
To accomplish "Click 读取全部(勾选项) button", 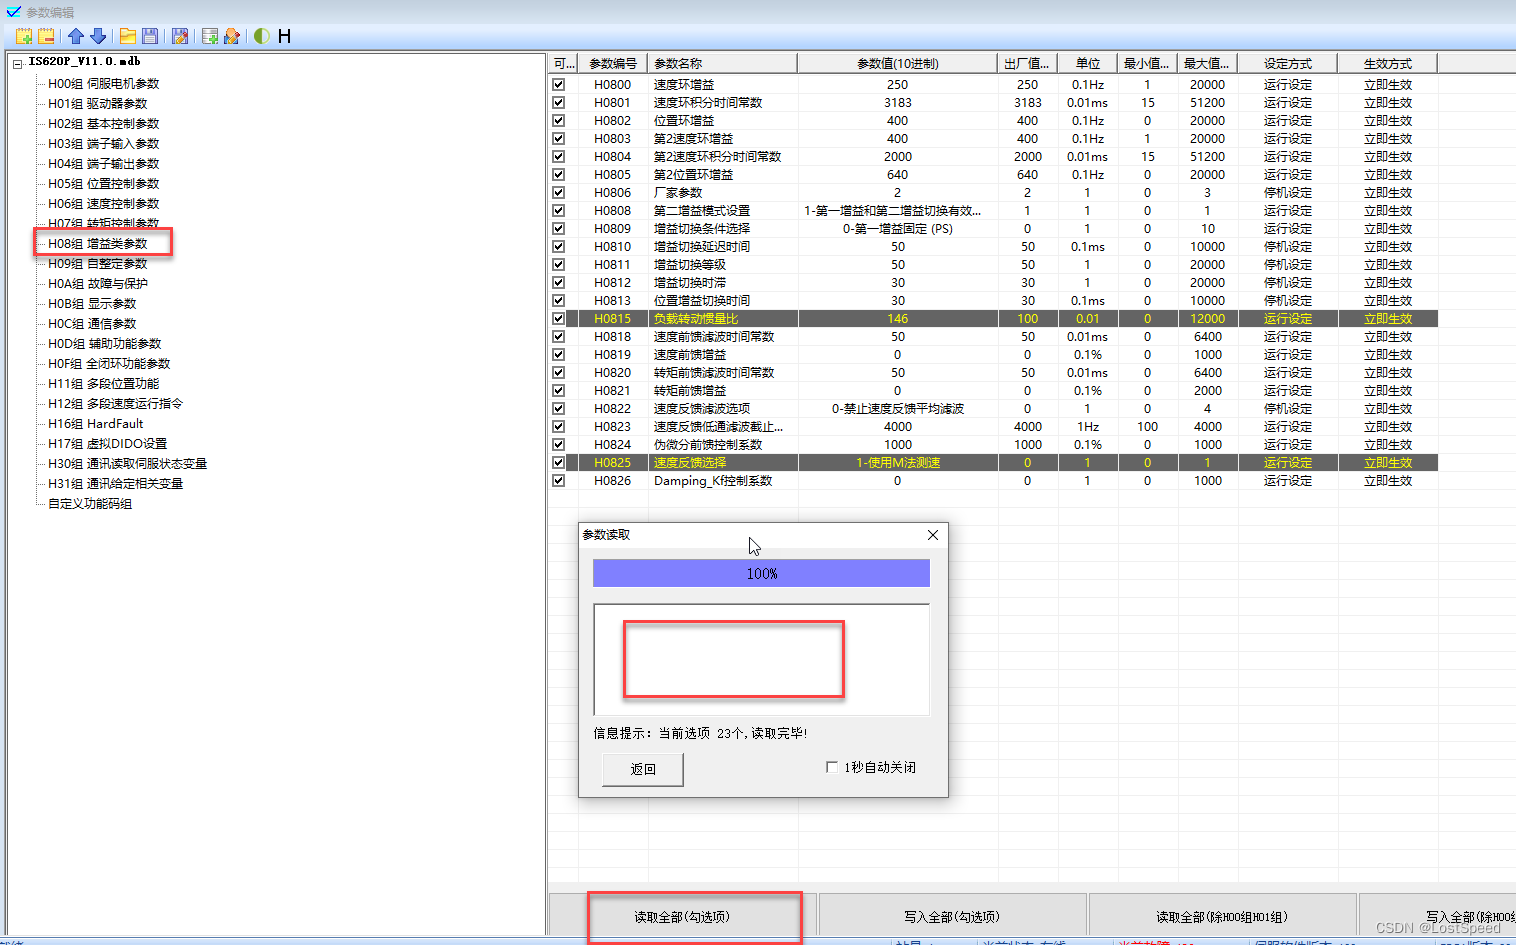I will click(682, 917).
